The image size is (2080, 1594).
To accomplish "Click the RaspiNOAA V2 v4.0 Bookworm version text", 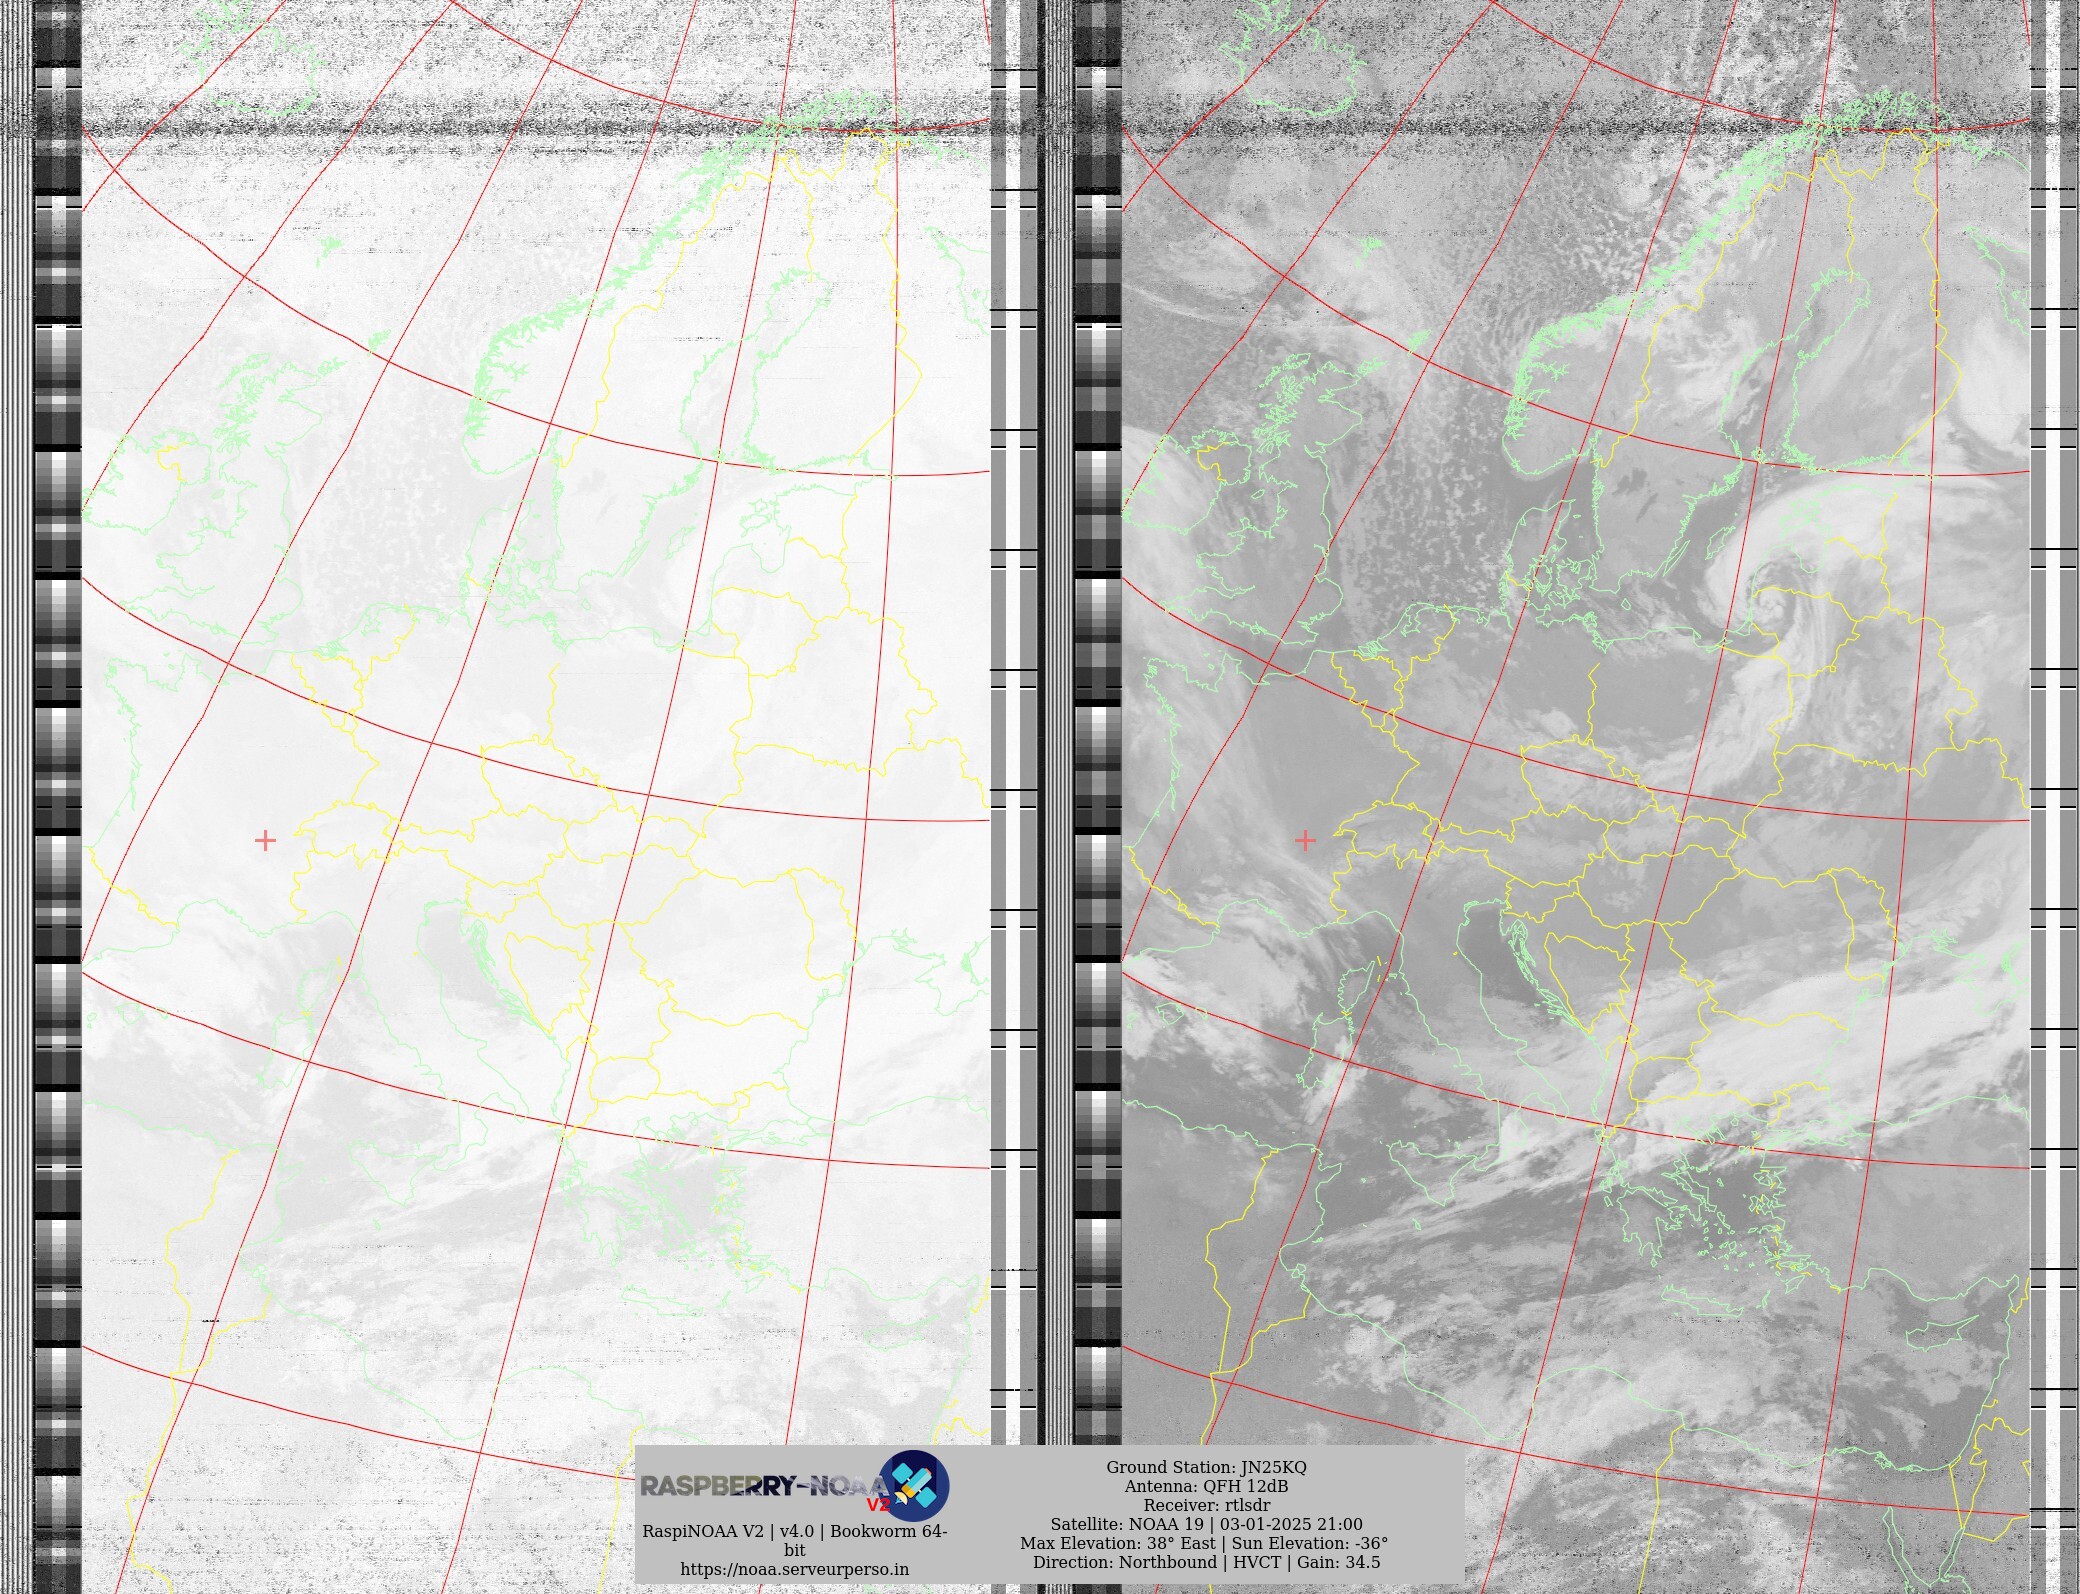I will point(794,1531).
